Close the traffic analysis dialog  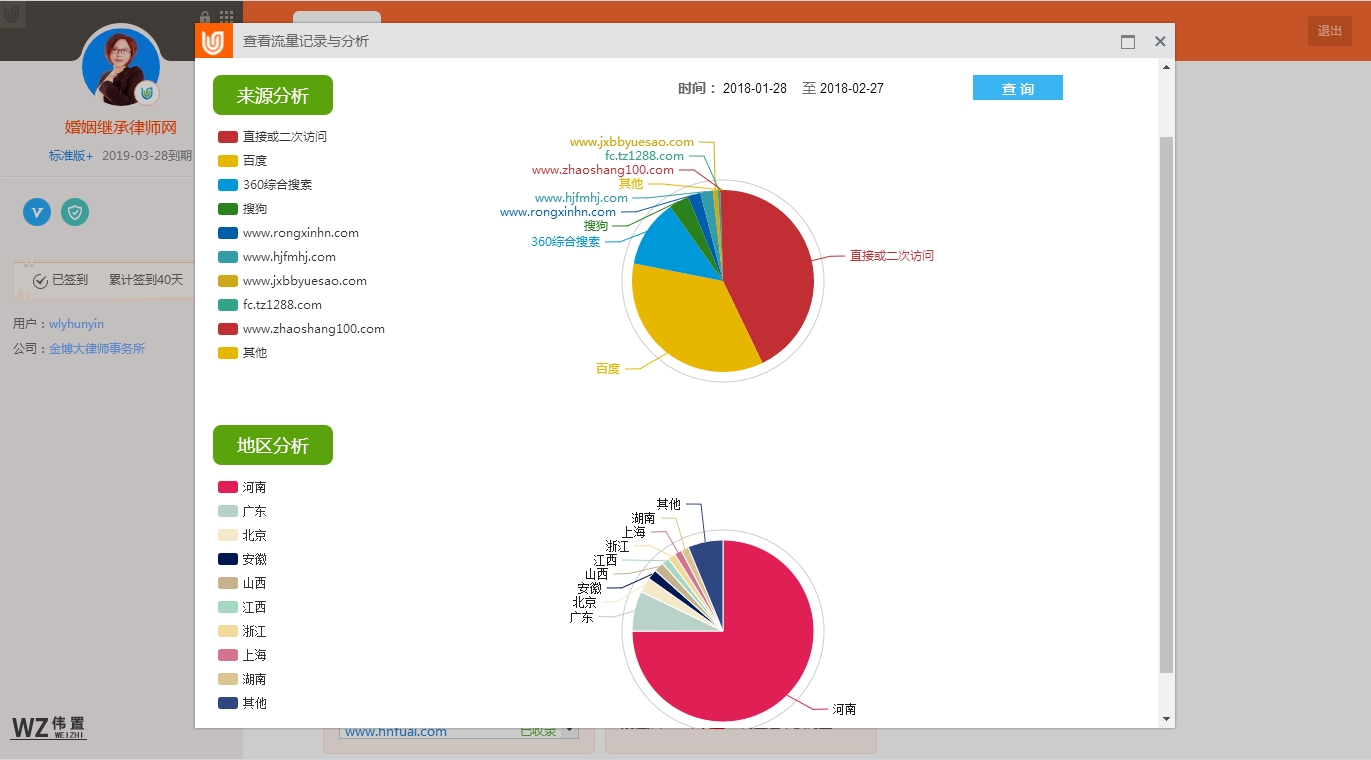[x=1160, y=42]
